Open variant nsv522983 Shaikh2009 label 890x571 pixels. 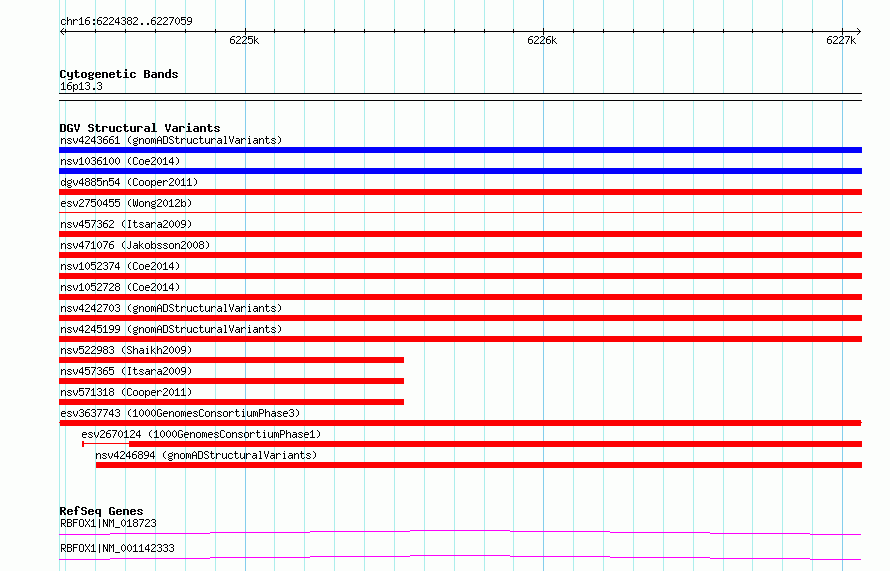point(126,350)
